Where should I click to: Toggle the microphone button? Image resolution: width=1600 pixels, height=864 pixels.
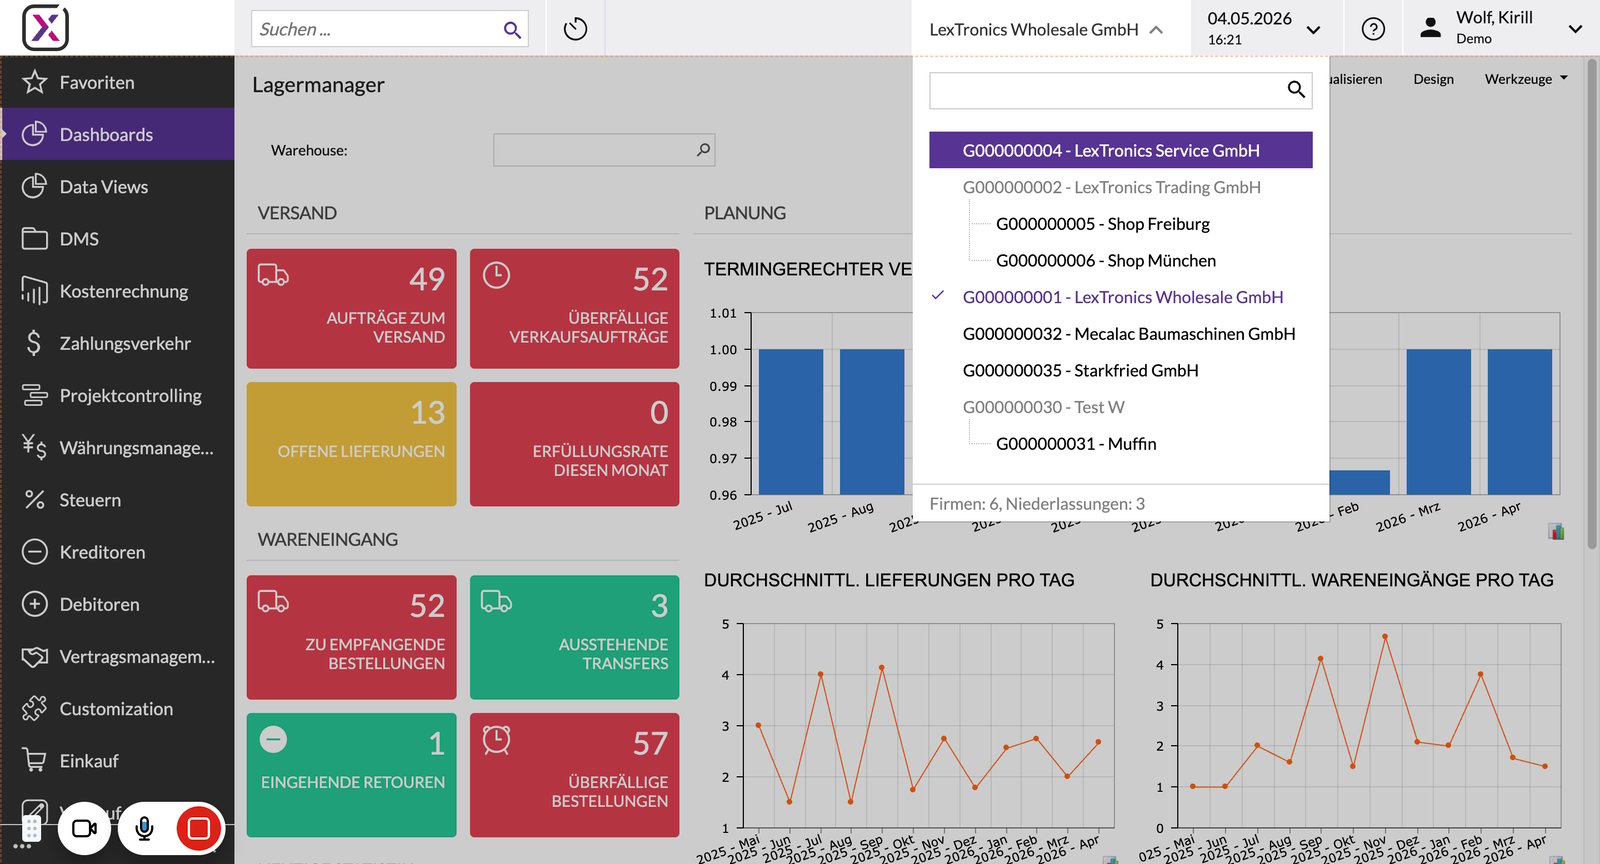pyautogui.click(x=144, y=828)
